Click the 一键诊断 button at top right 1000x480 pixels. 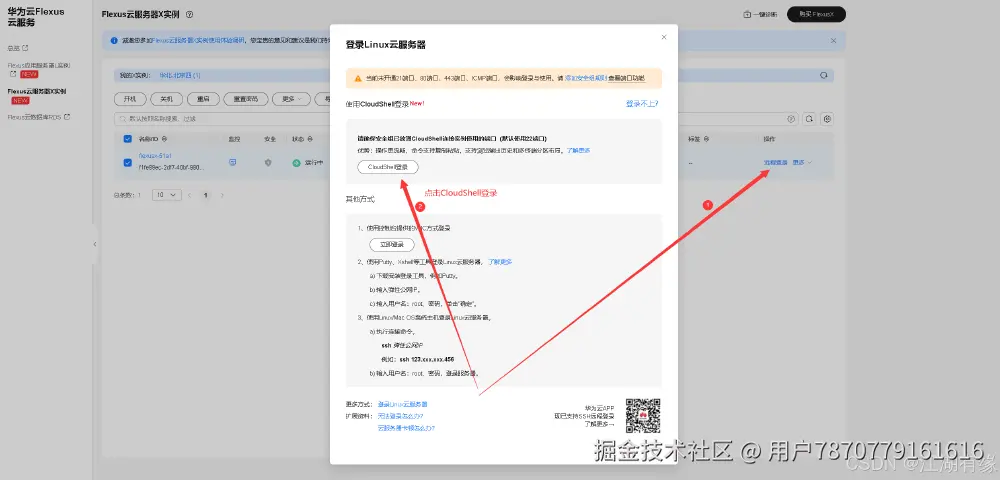click(760, 14)
